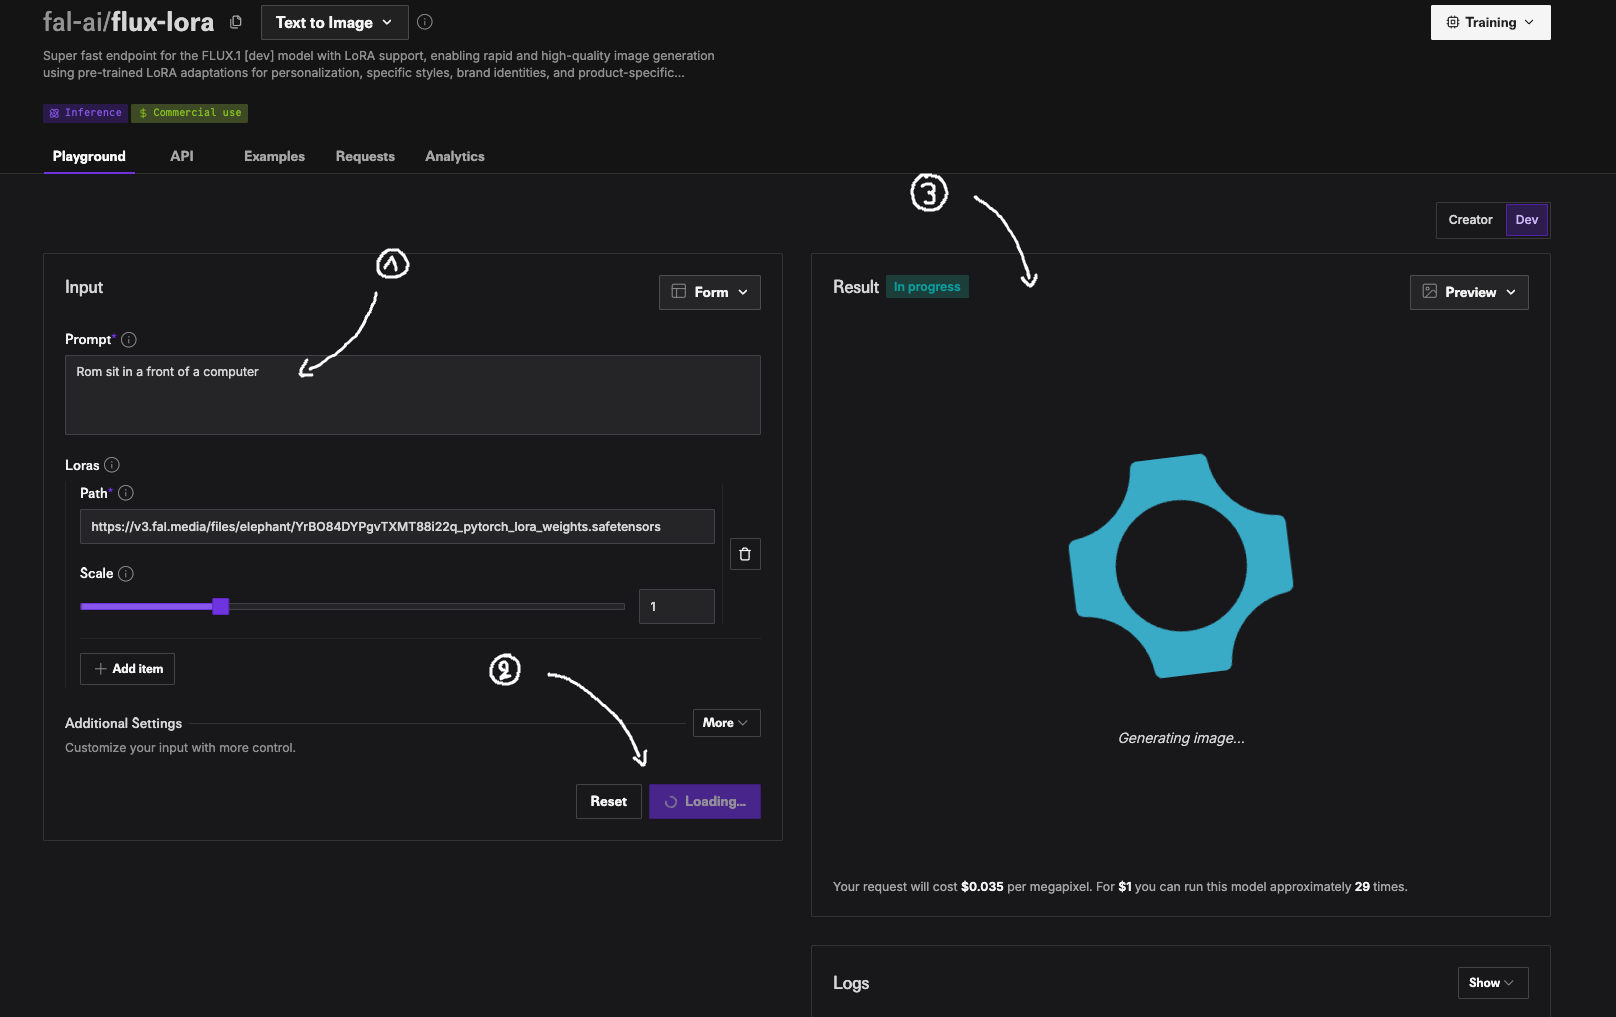
Task: Switch to the Examples tab
Action: pos(274,156)
